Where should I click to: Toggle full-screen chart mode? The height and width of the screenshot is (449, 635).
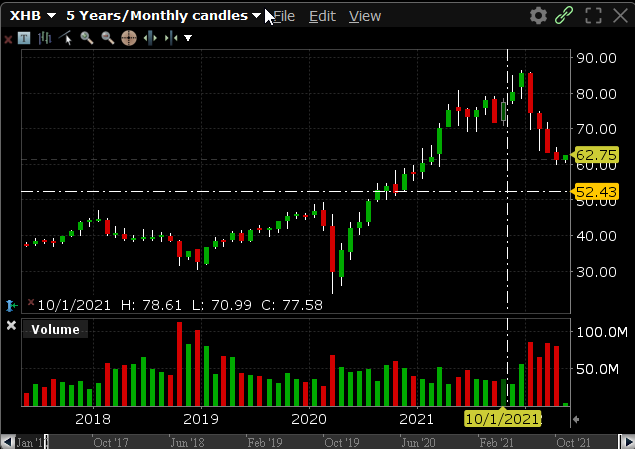coord(593,16)
